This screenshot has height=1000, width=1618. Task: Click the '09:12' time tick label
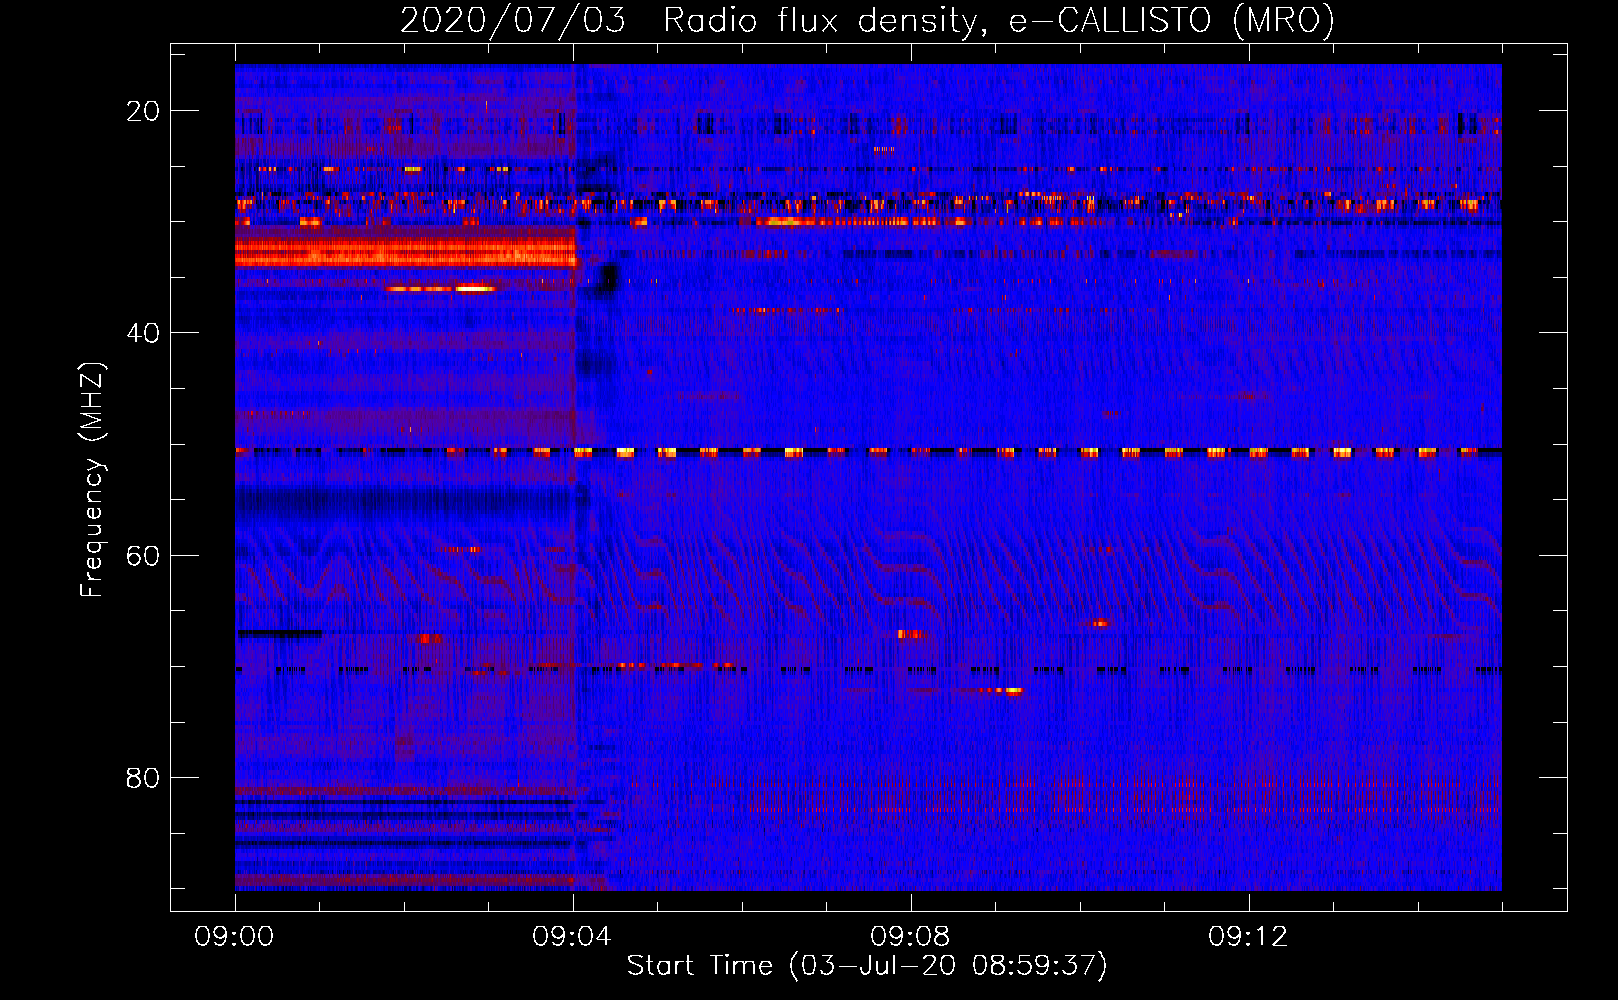pos(1248,937)
